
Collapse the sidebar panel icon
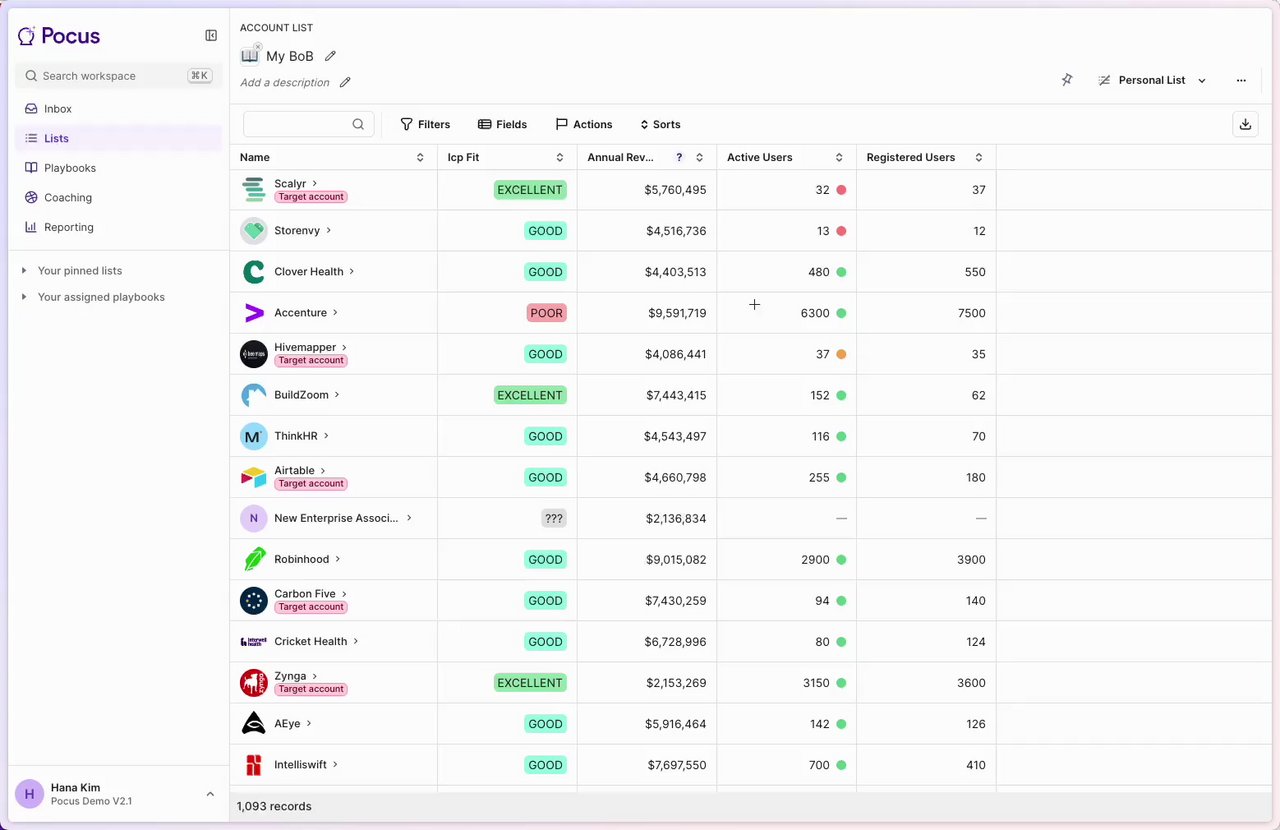point(211,36)
